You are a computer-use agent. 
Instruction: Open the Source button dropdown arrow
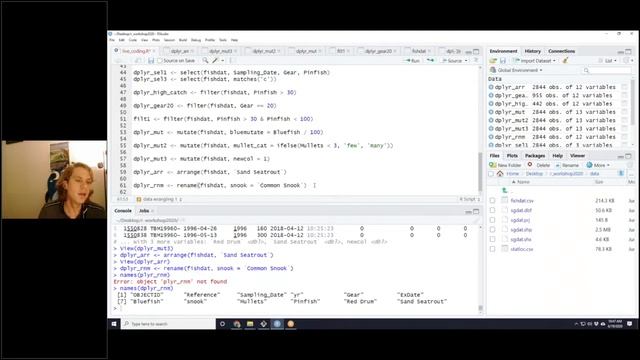click(466, 61)
